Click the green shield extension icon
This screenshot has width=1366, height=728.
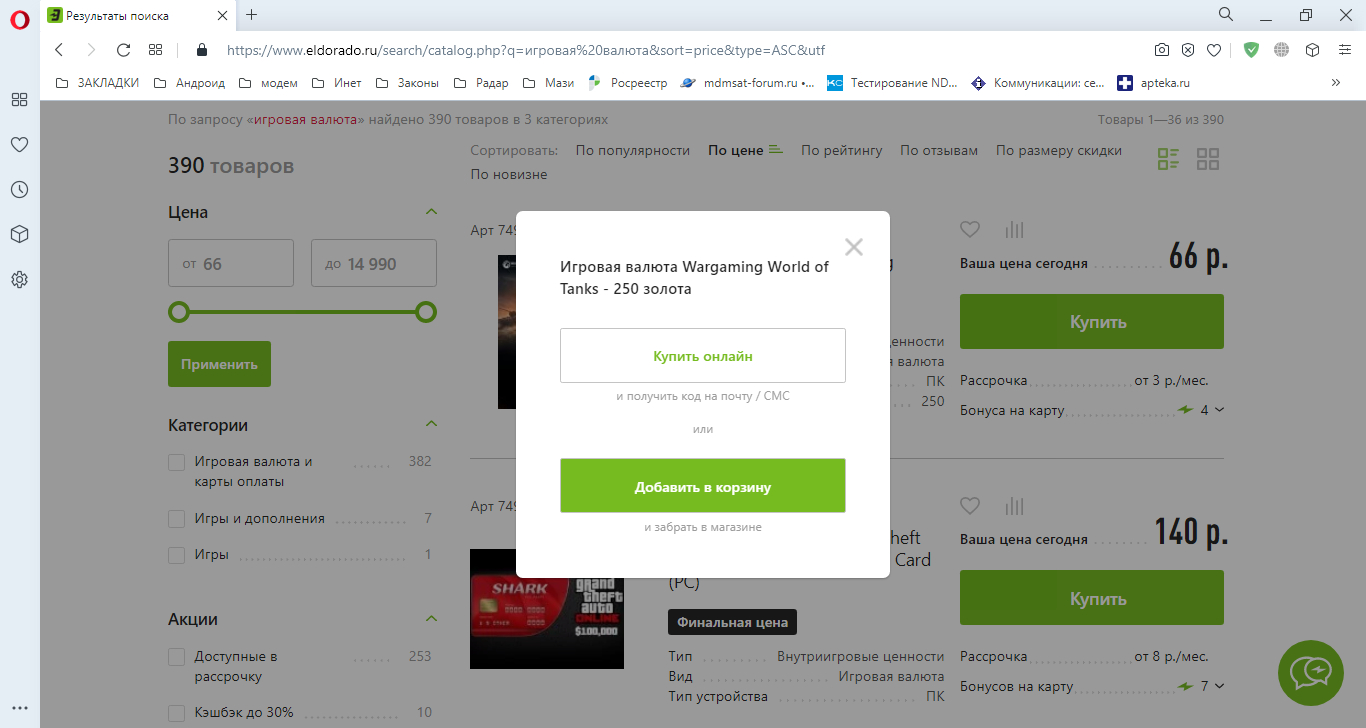[x=1251, y=50]
